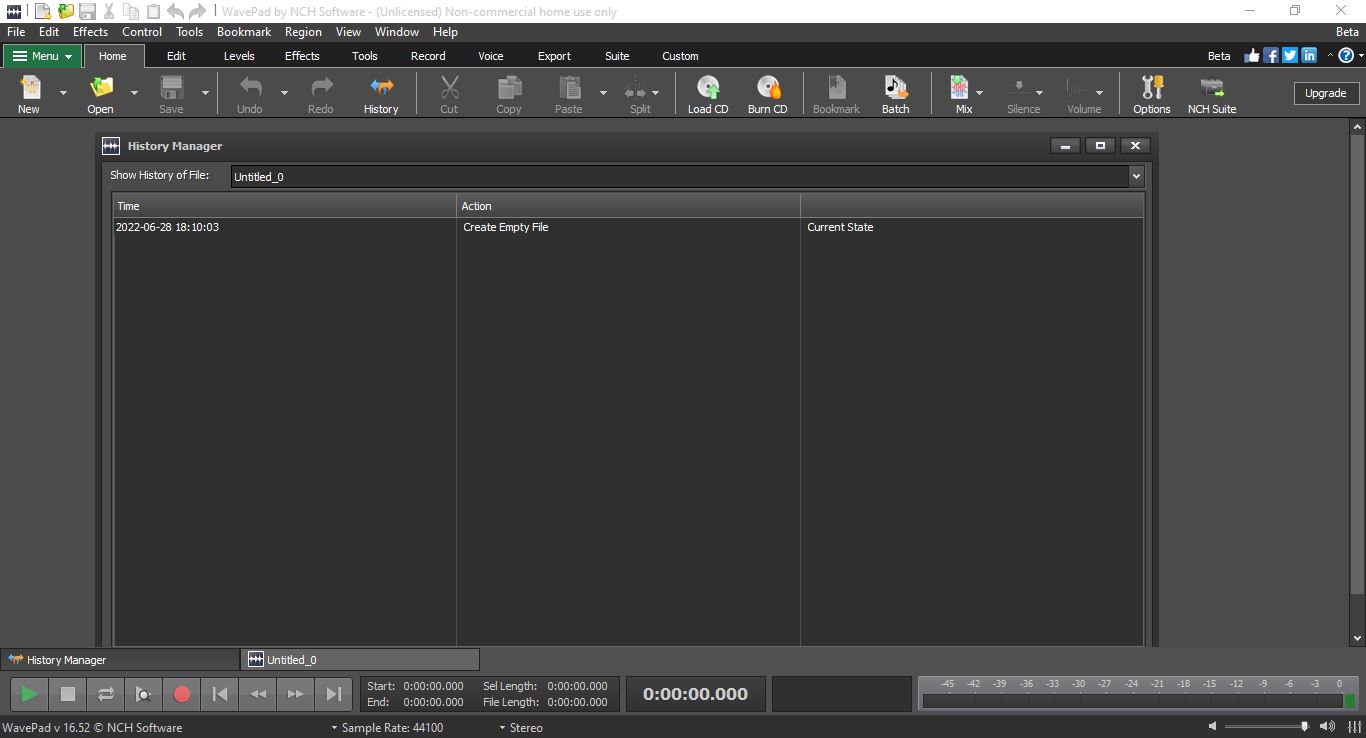Open NCH Suite toolbox icon
This screenshot has height=738, width=1366.
[x=1212, y=94]
